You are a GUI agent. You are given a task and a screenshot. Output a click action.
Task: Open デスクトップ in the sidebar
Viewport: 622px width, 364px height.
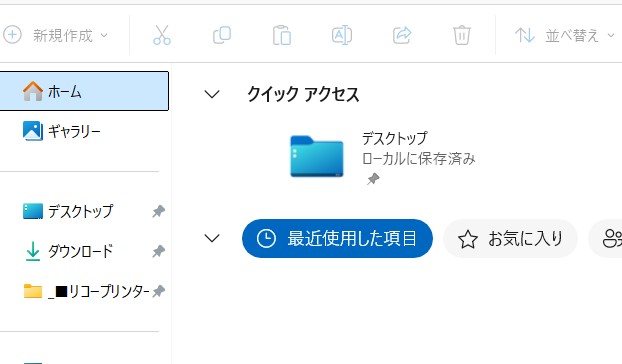[x=81, y=211]
